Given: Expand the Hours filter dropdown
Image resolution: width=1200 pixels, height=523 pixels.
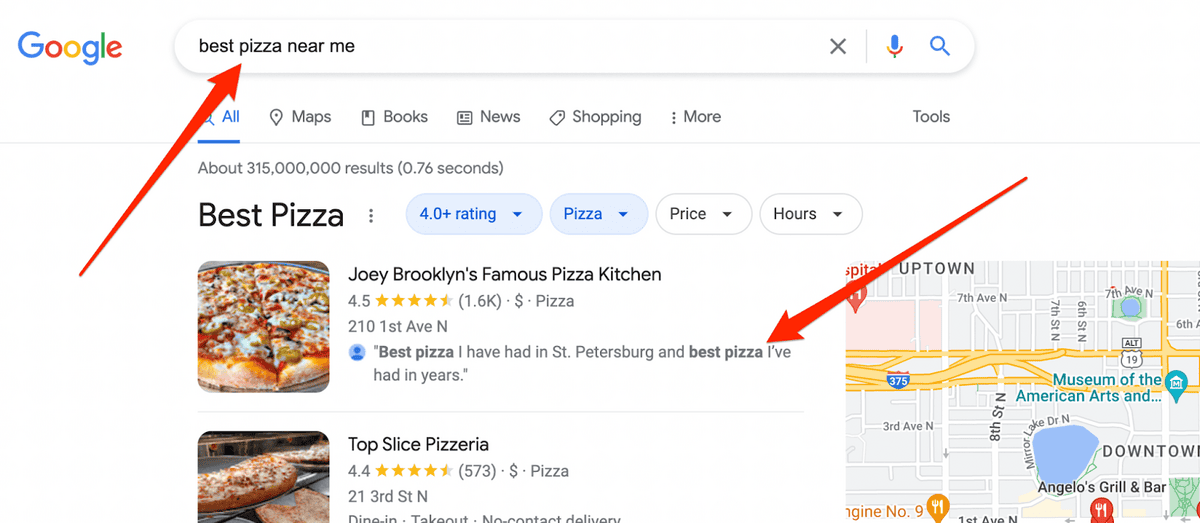Looking at the screenshot, I should pos(811,214).
